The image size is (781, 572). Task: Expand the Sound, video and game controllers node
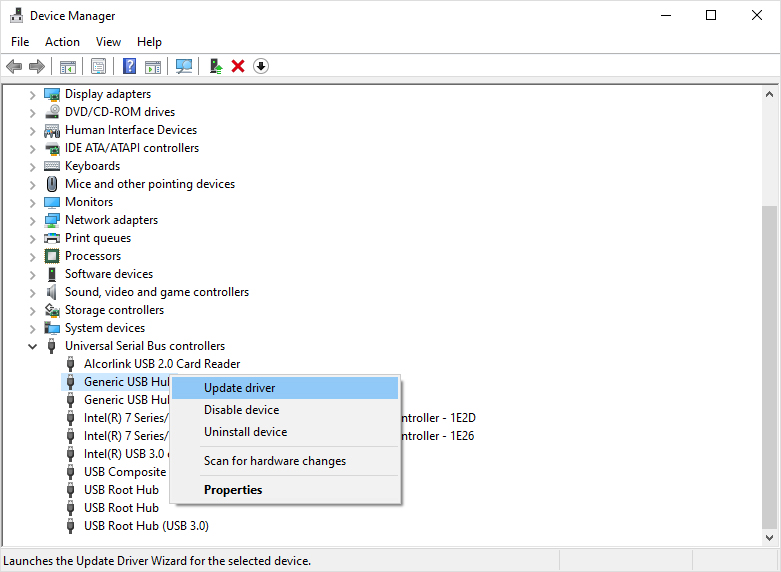tap(32, 292)
